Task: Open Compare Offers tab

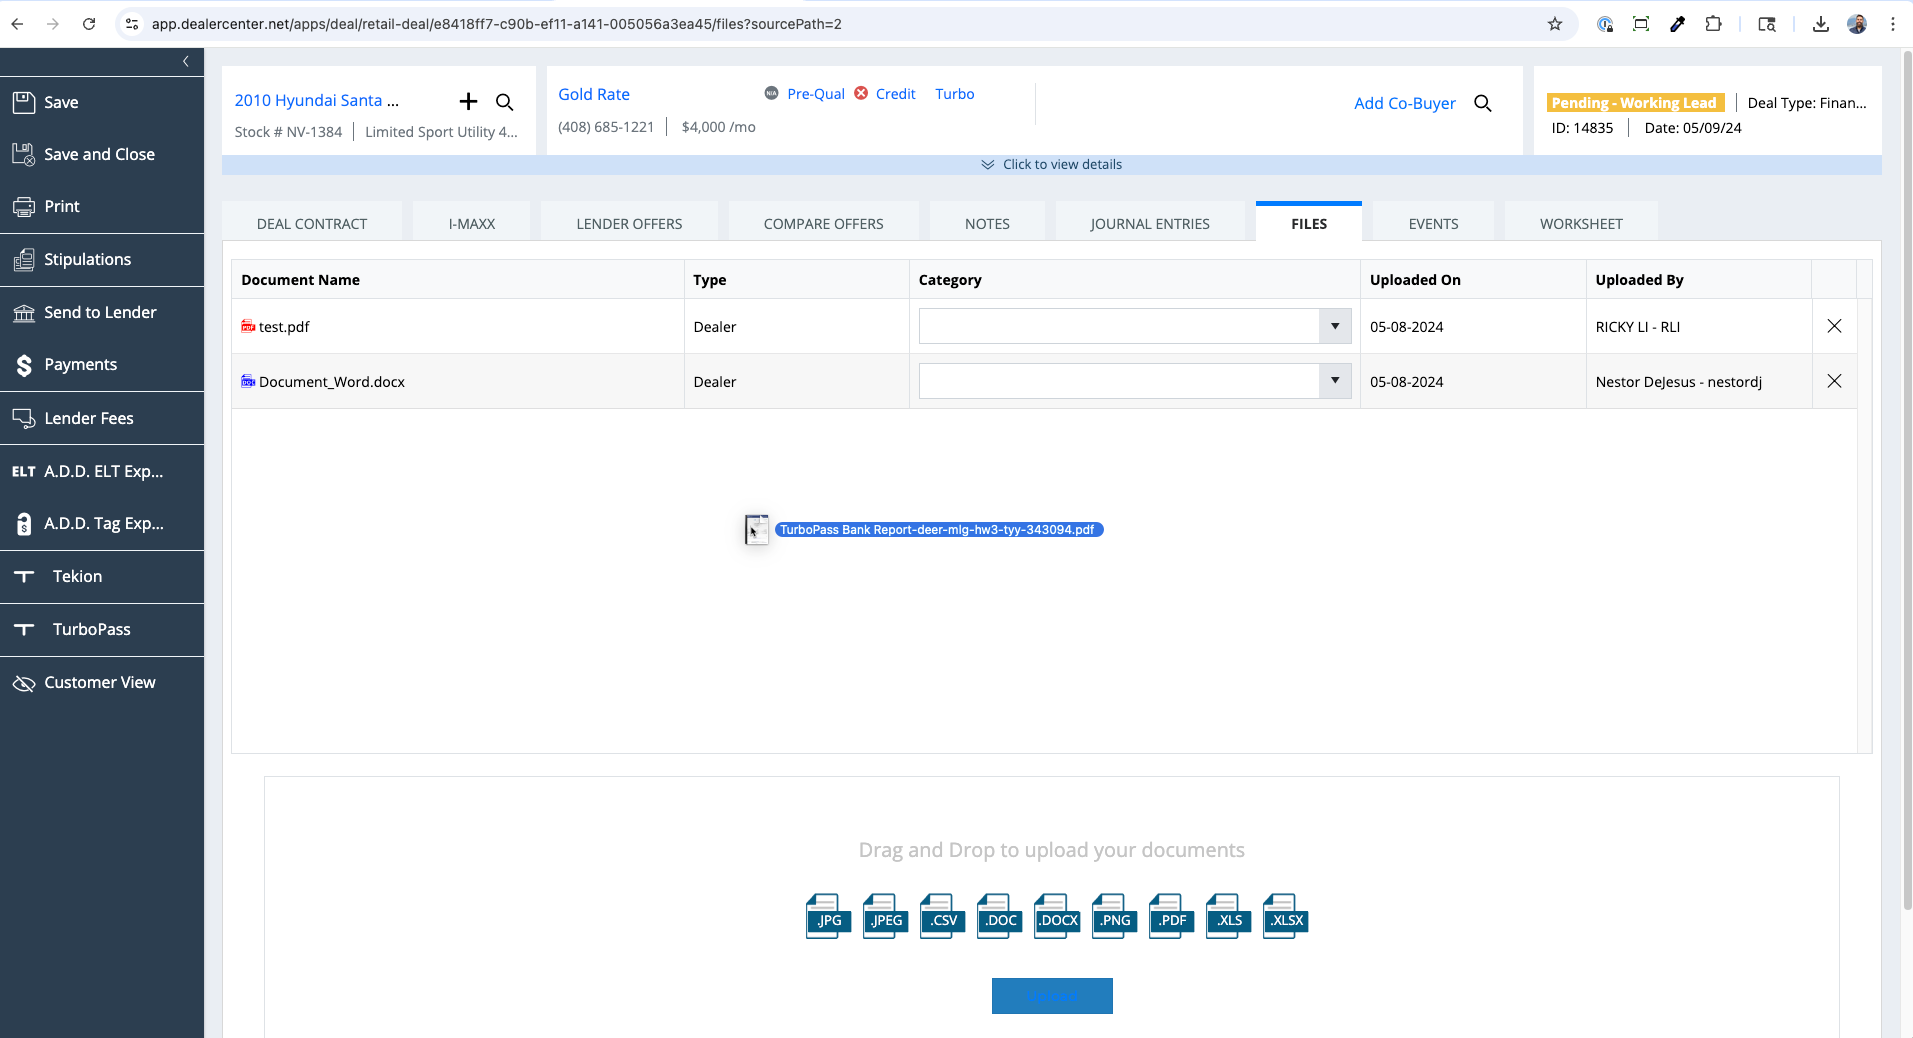Action: click(x=823, y=223)
